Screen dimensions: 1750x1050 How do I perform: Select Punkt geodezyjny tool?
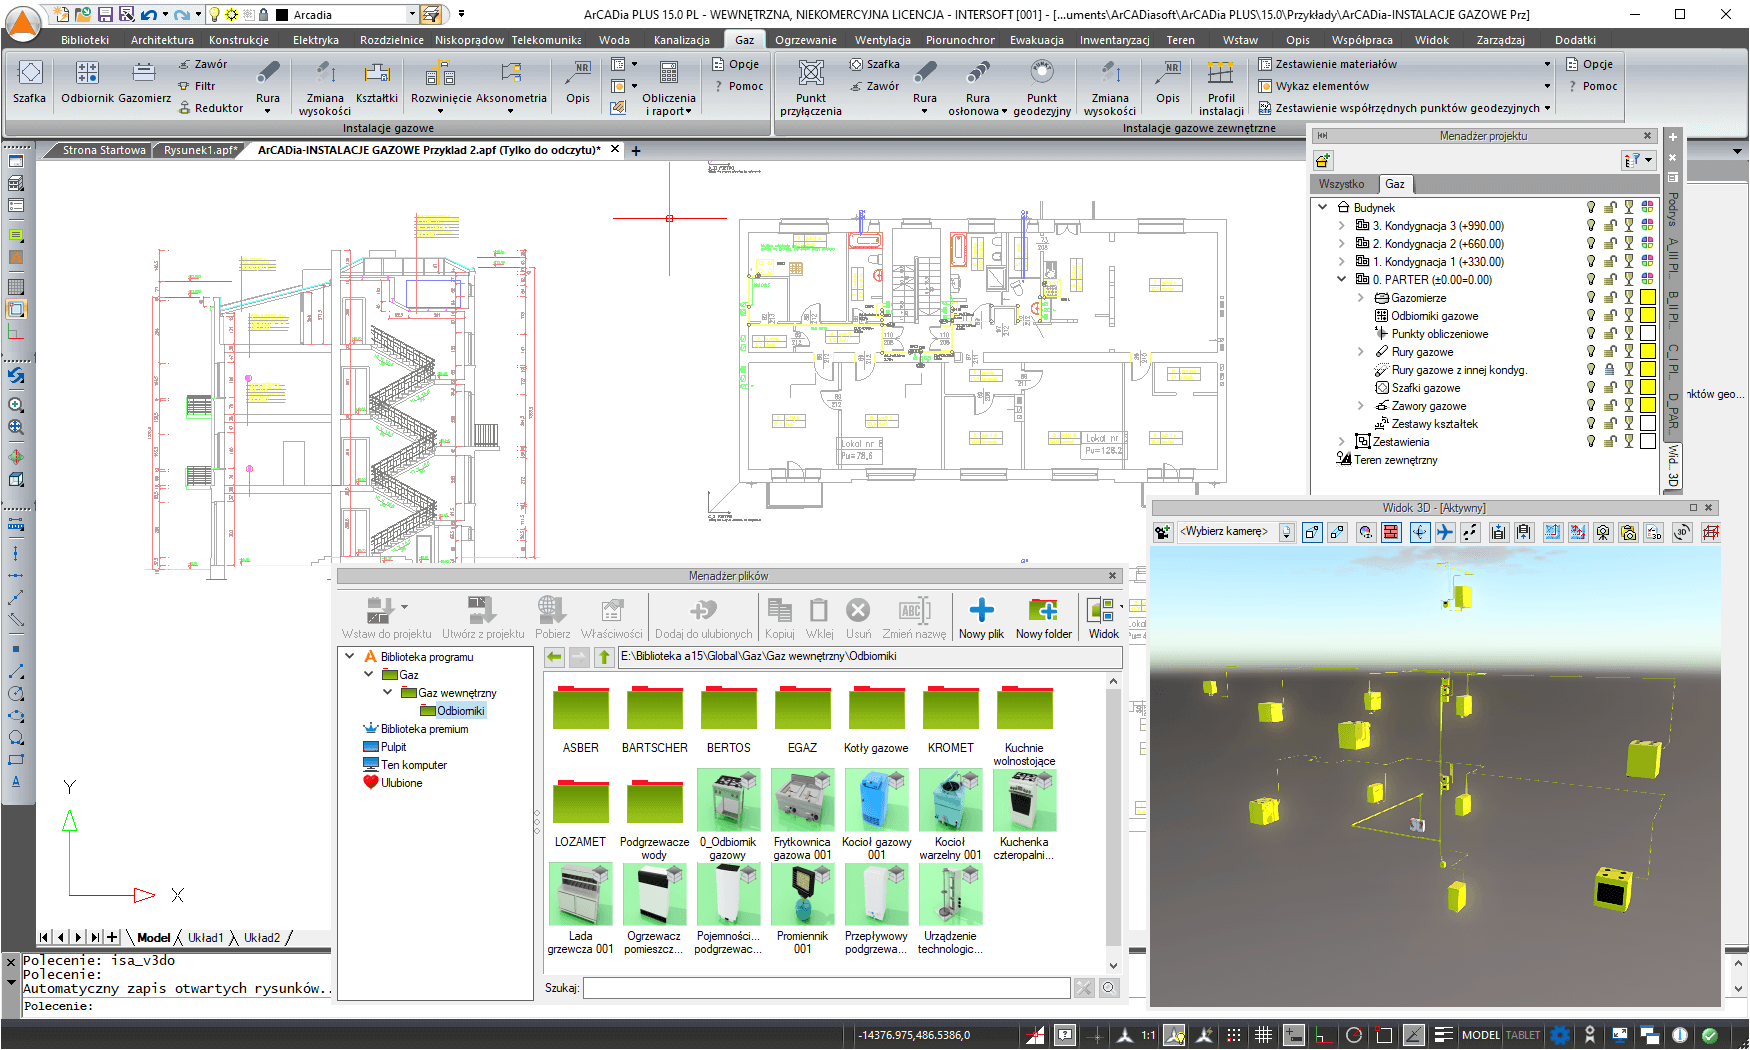1041,87
